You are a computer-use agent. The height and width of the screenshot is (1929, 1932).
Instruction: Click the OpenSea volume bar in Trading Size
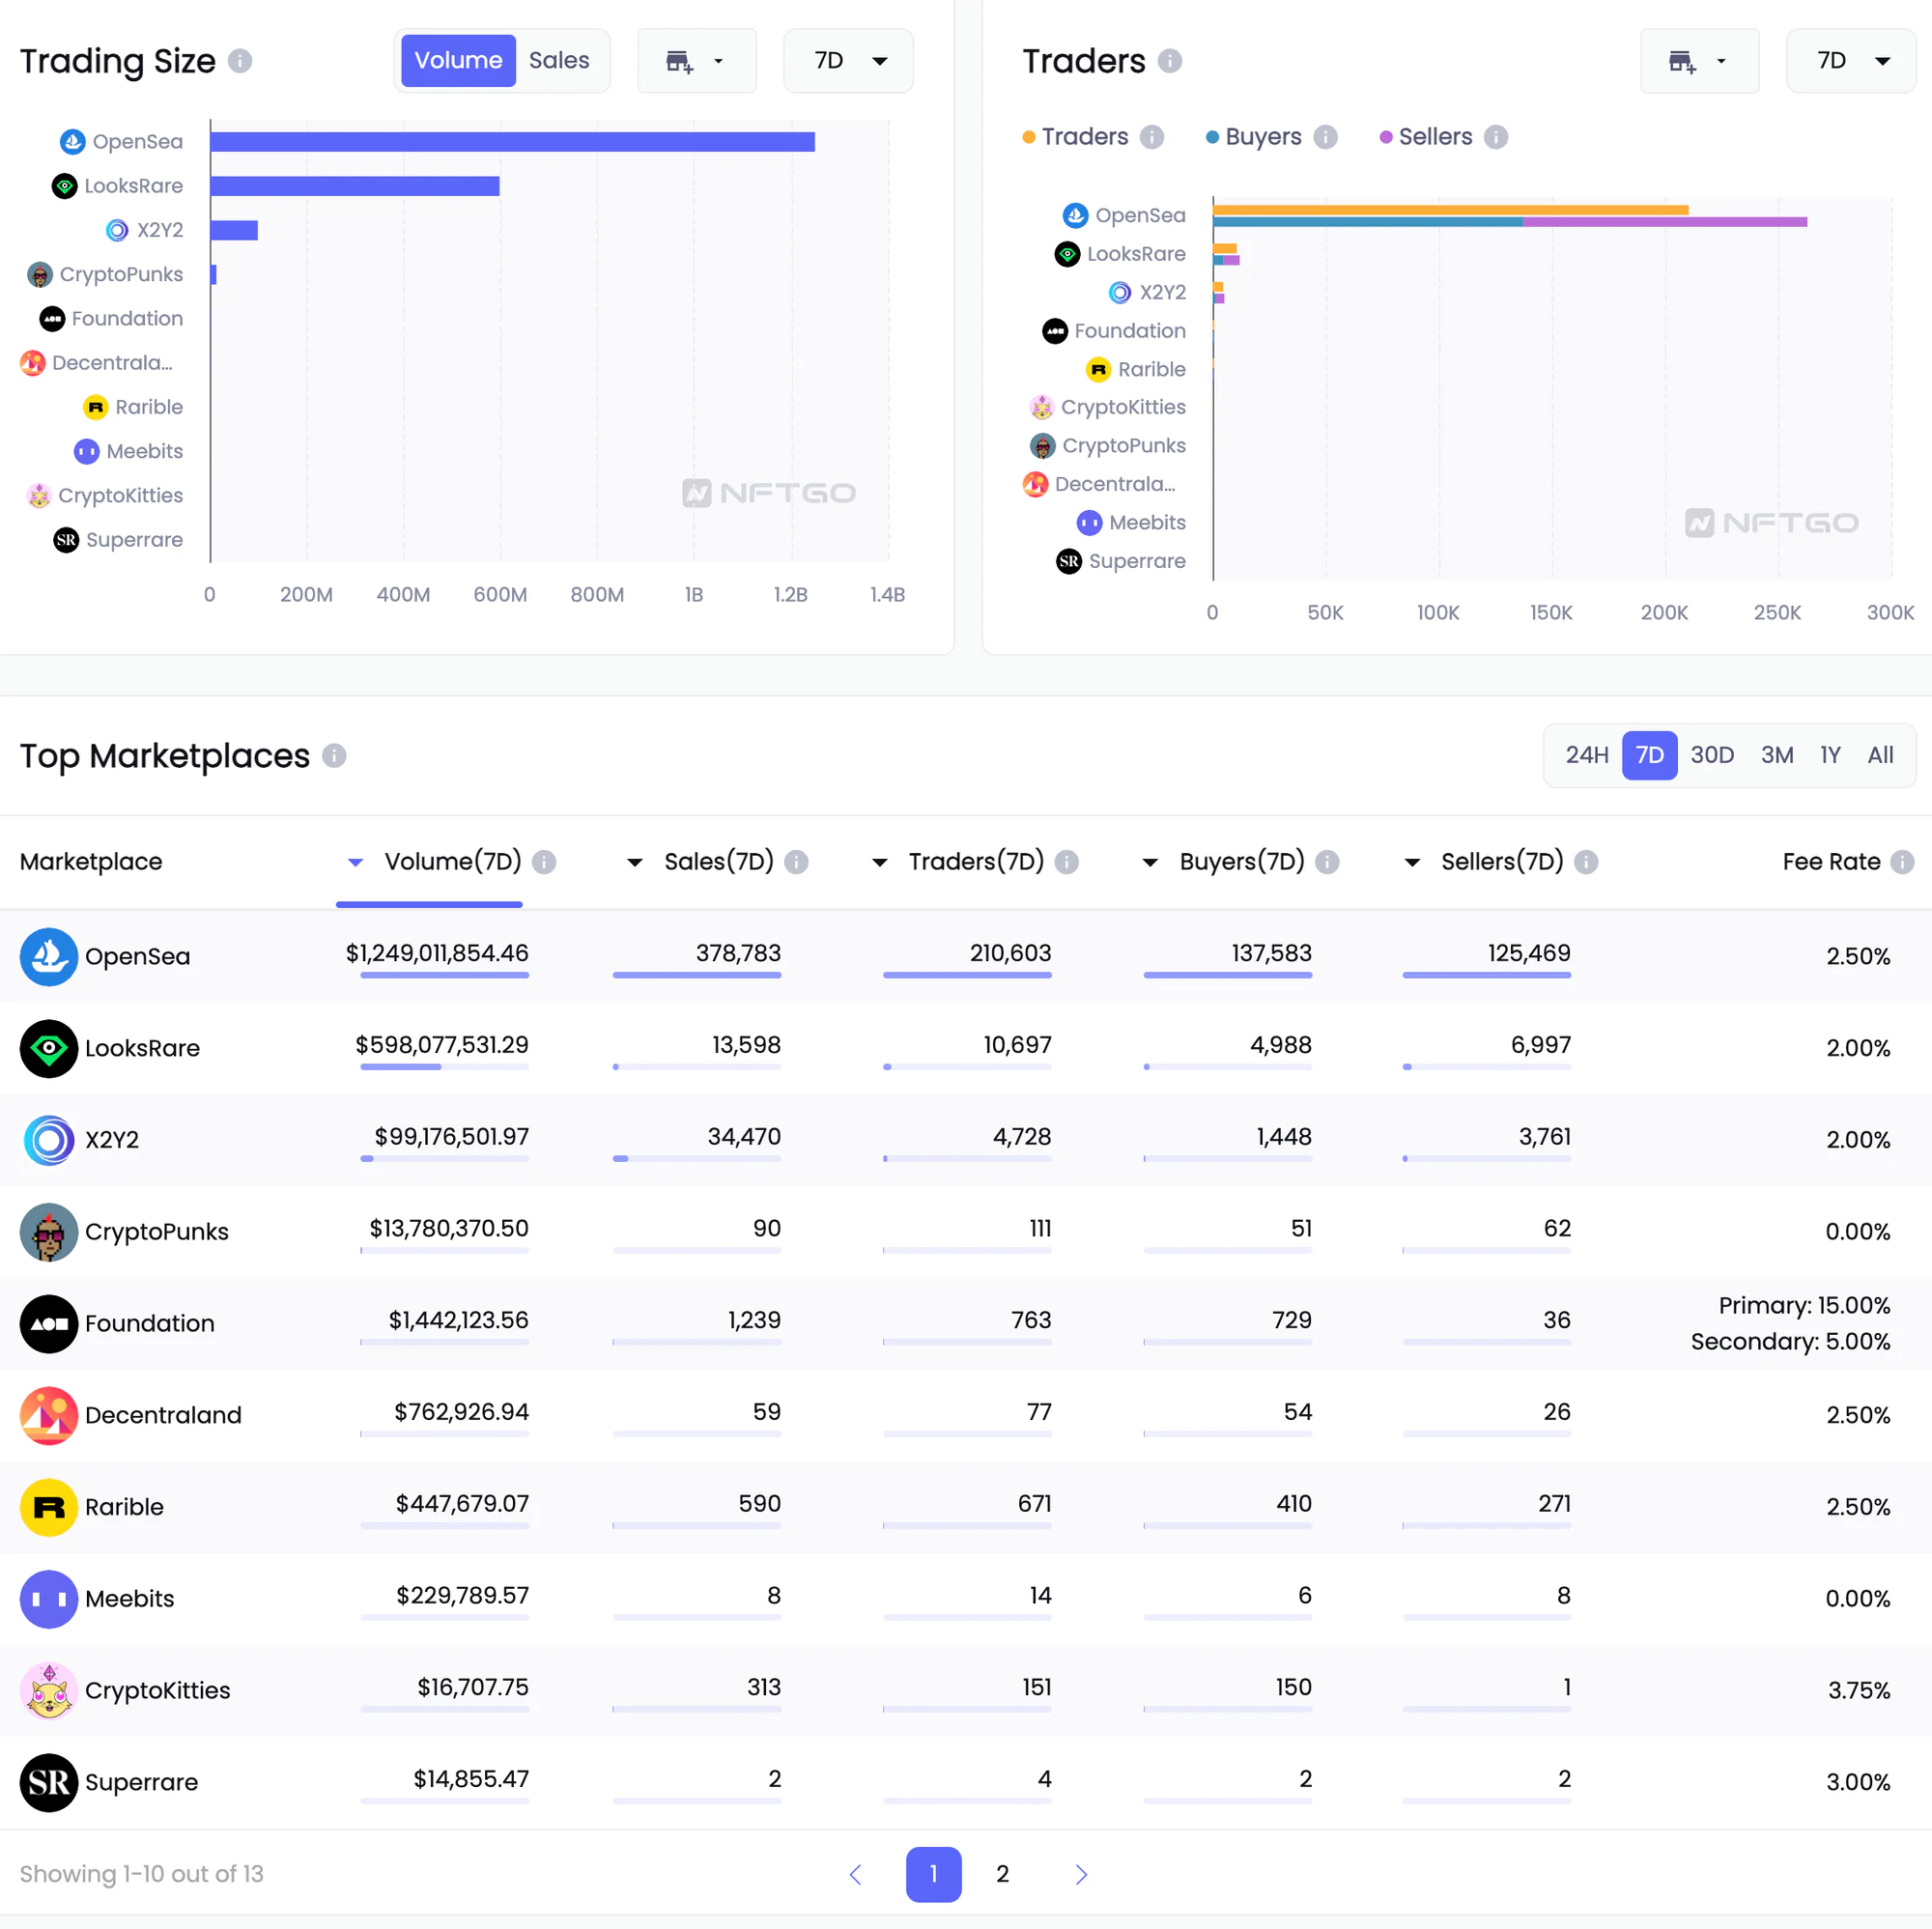[x=513, y=142]
